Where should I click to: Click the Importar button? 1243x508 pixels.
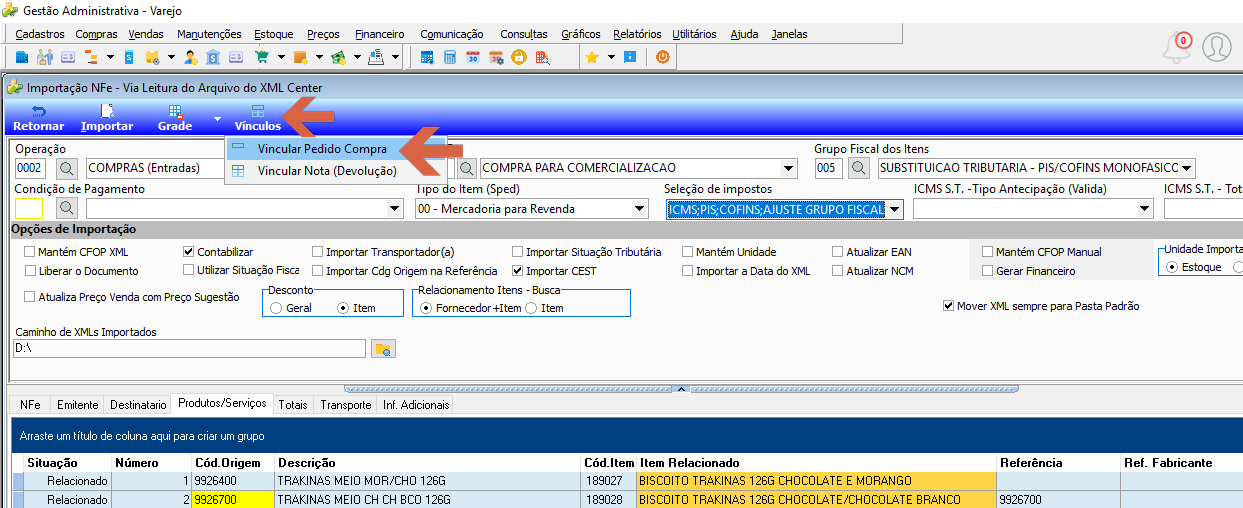coord(107,118)
